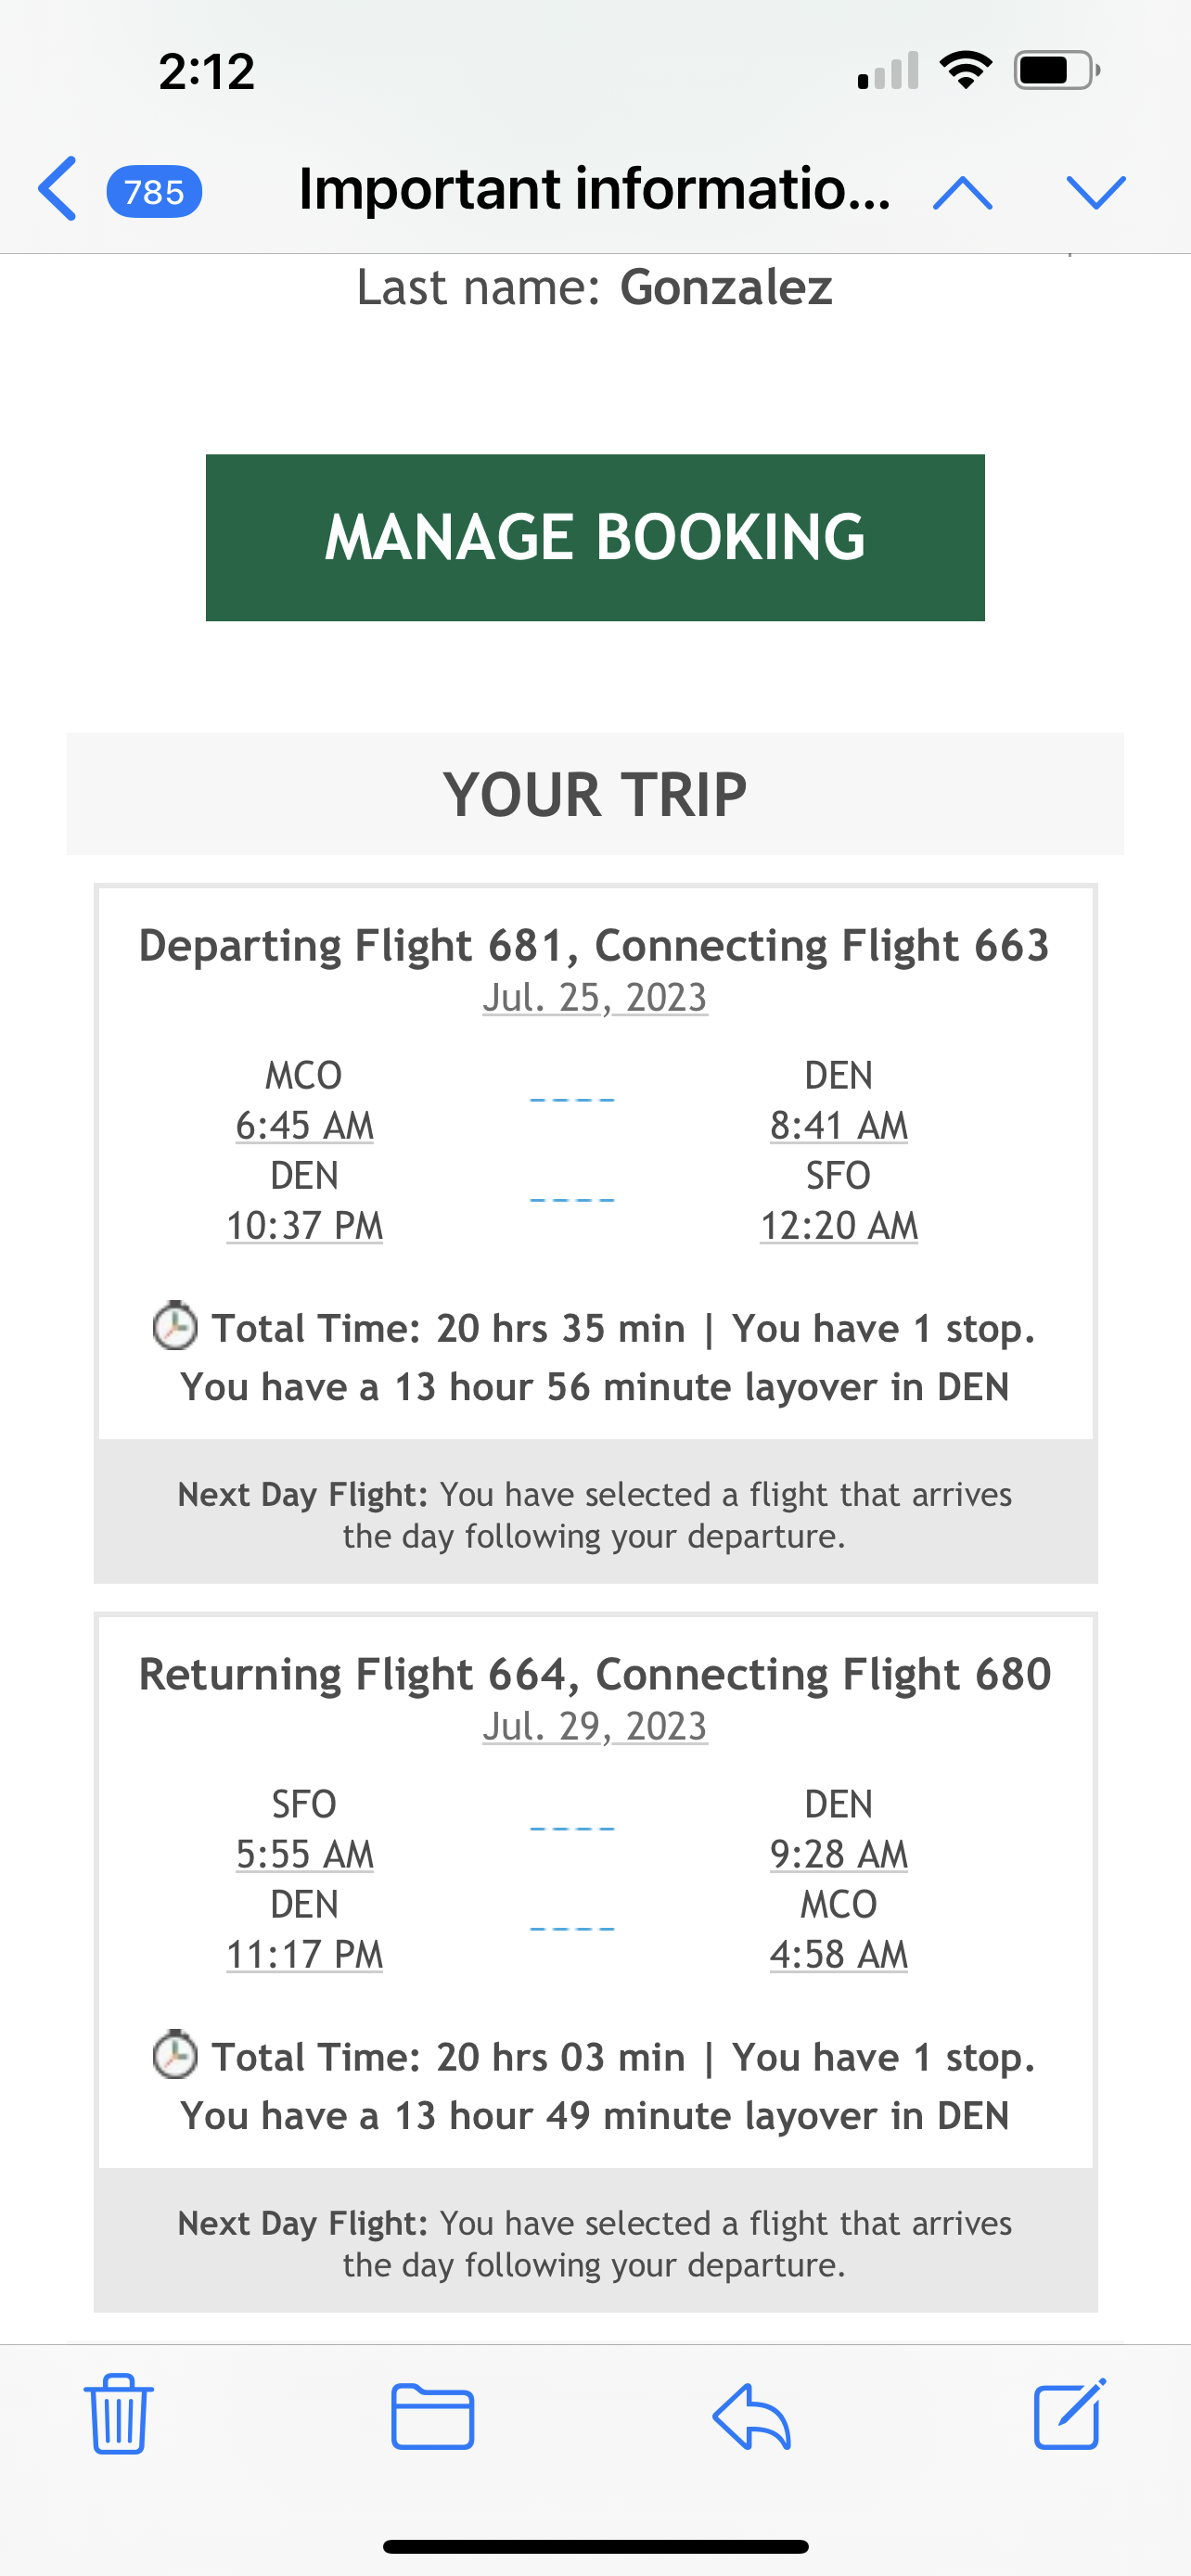
Task: Tap the 785 unread inbox badge
Action: coord(154,191)
